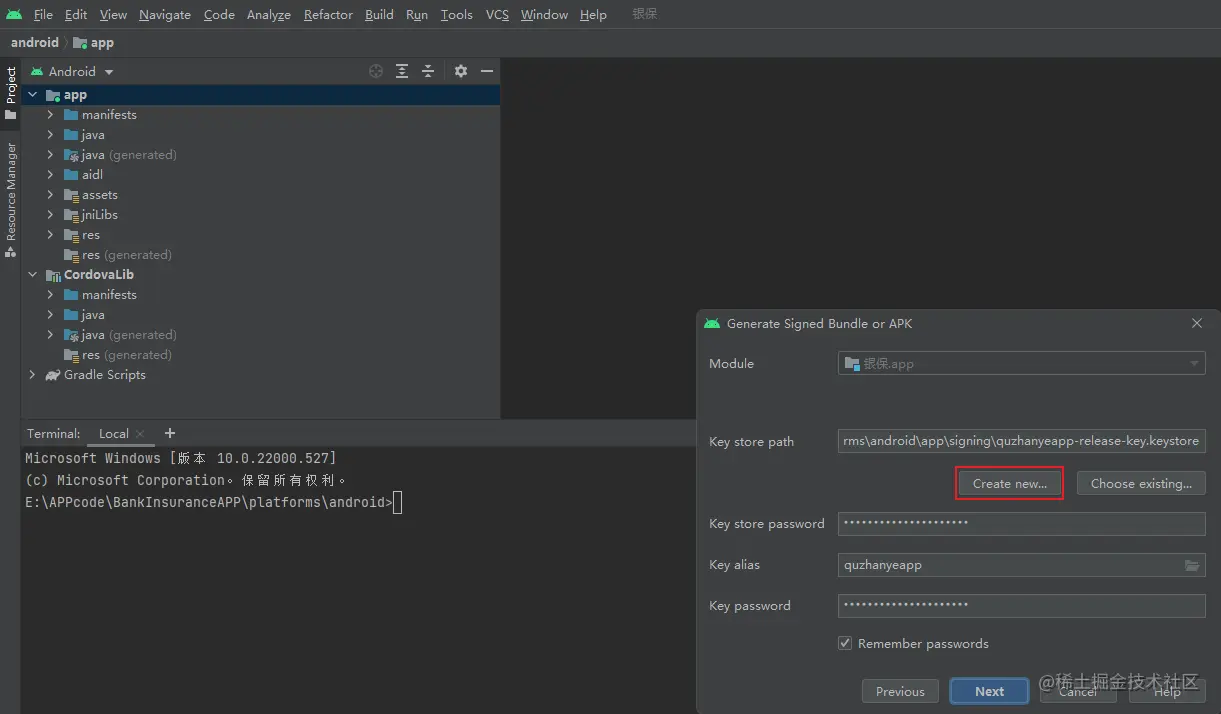The height and width of the screenshot is (714, 1221).
Task: Select app res (generated) row
Action: tap(260, 255)
